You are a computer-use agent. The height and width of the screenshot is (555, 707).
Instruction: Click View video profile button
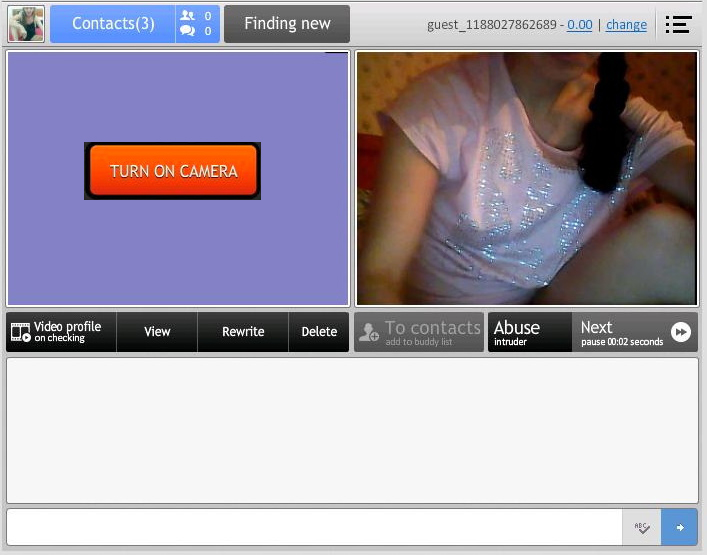[x=157, y=332]
